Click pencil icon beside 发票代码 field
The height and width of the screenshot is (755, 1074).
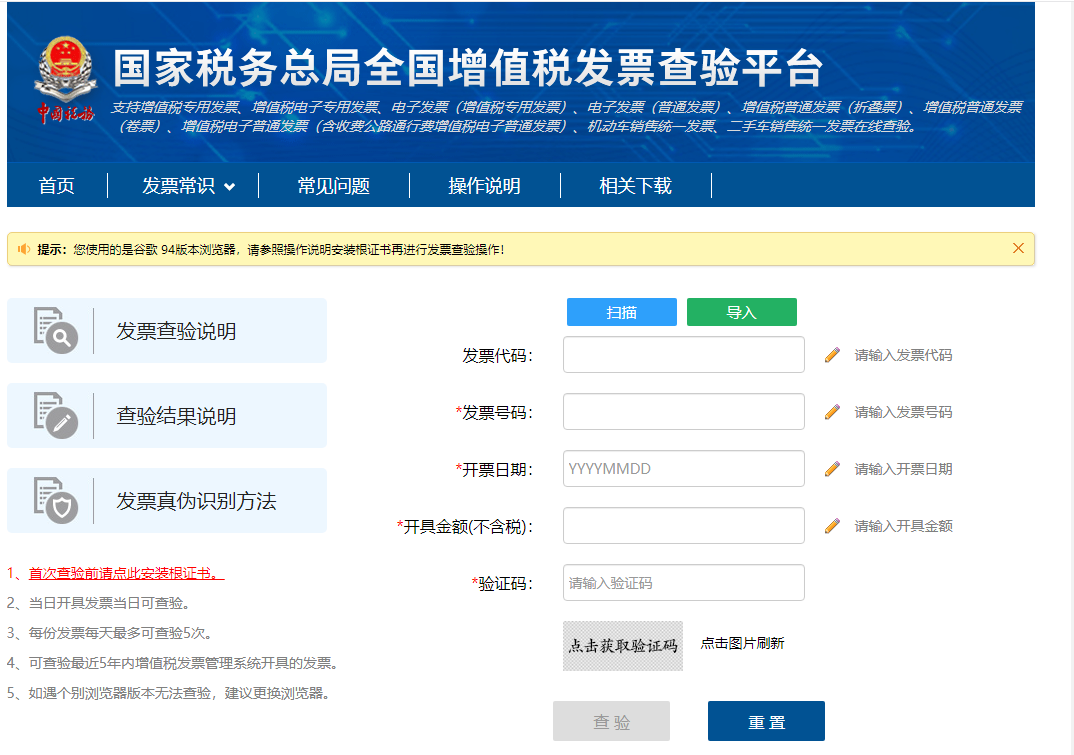click(832, 355)
